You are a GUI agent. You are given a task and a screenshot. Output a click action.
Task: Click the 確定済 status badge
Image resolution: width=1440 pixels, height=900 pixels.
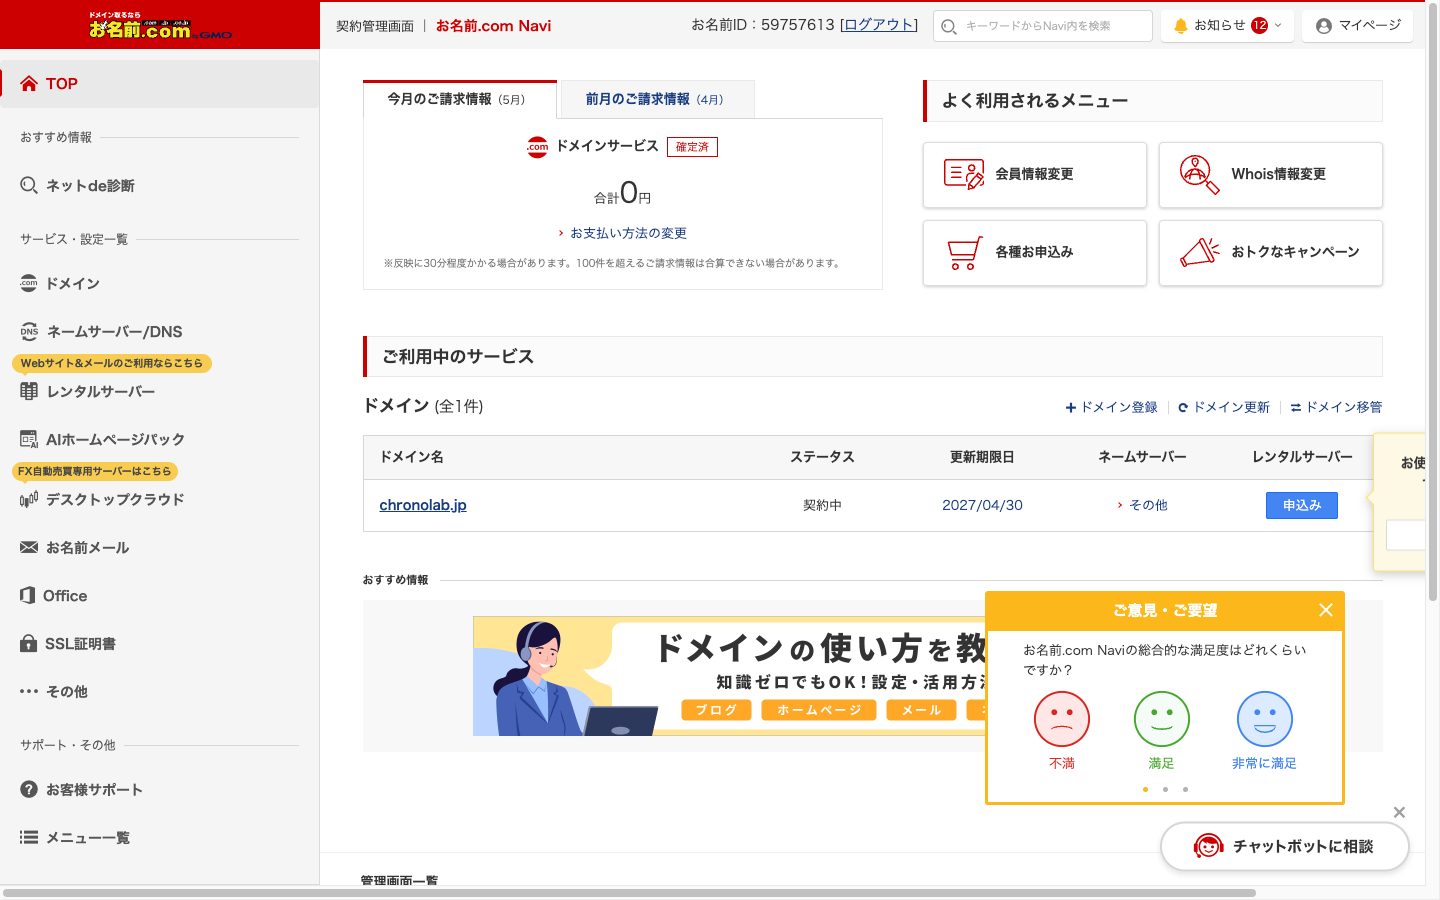point(692,147)
